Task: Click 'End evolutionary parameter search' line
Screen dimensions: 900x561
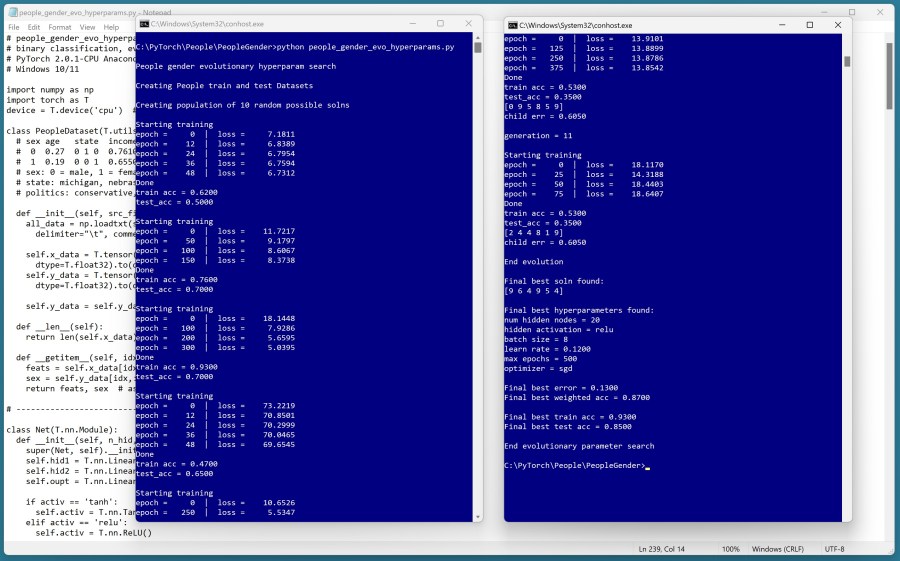Action: tap(579, 446)
